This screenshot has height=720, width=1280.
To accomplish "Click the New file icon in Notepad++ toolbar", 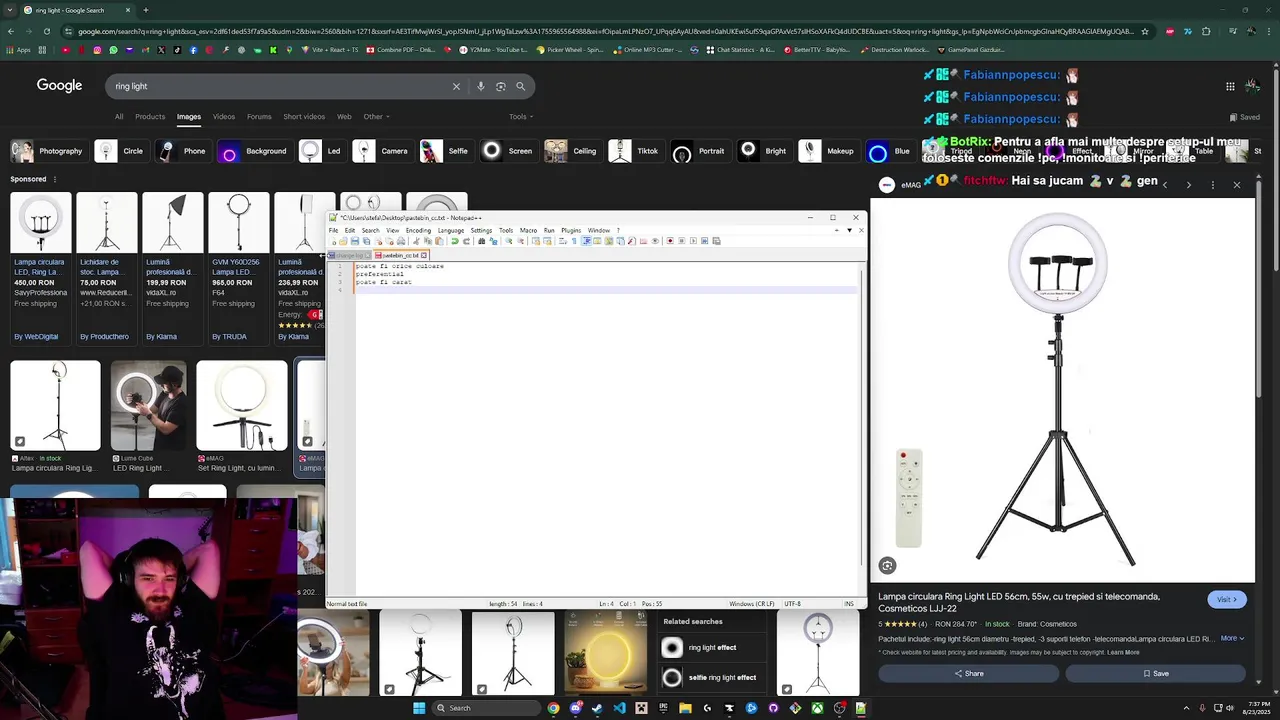I will click(334, 241).
